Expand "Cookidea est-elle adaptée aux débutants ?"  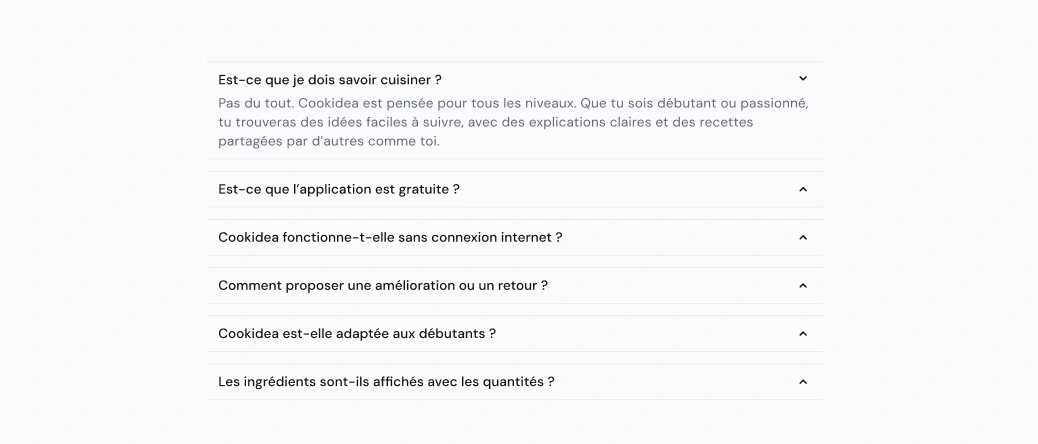[515, 334]
